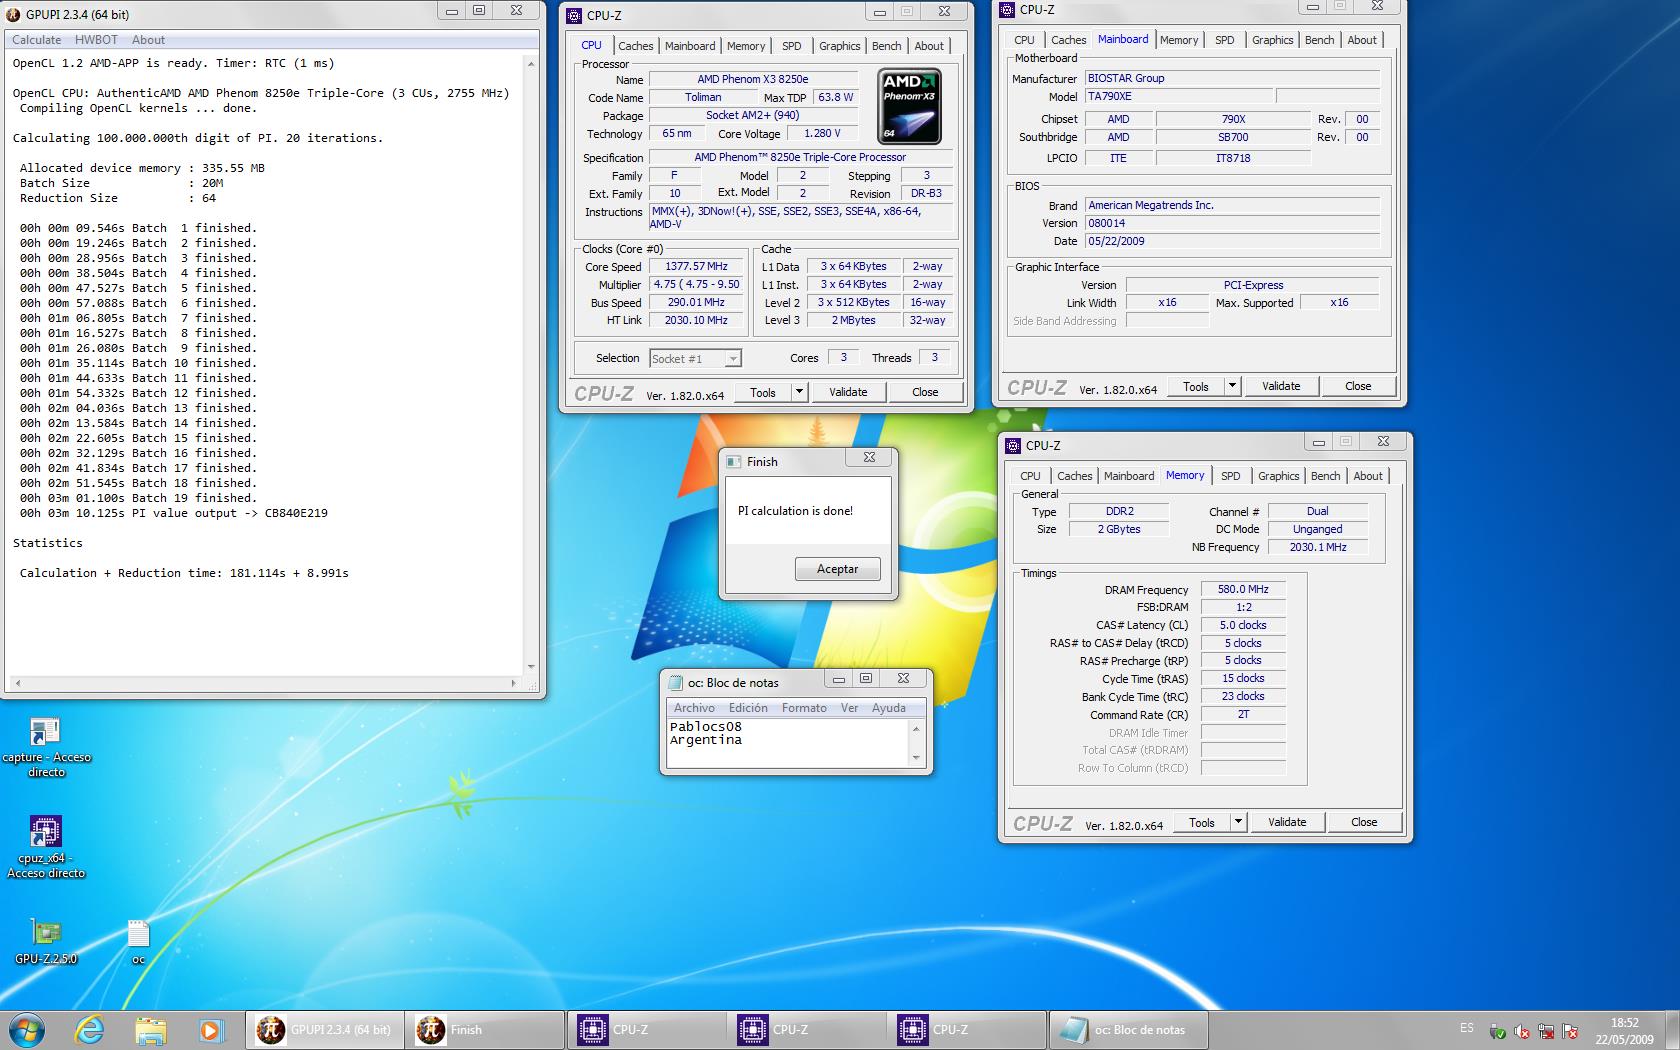Click the Windows Start orb
Screen dimensions: 1680x1050
coord(27,1029)
